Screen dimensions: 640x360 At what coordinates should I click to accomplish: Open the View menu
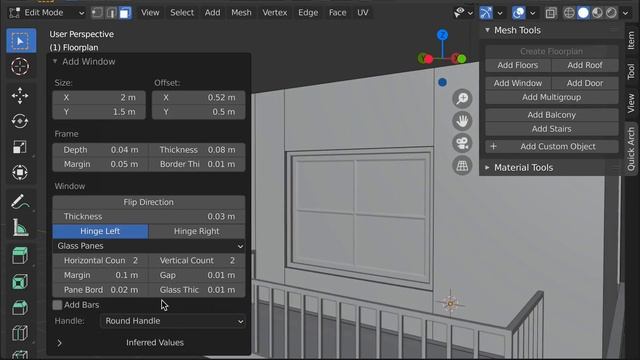(x=150, y=13)
